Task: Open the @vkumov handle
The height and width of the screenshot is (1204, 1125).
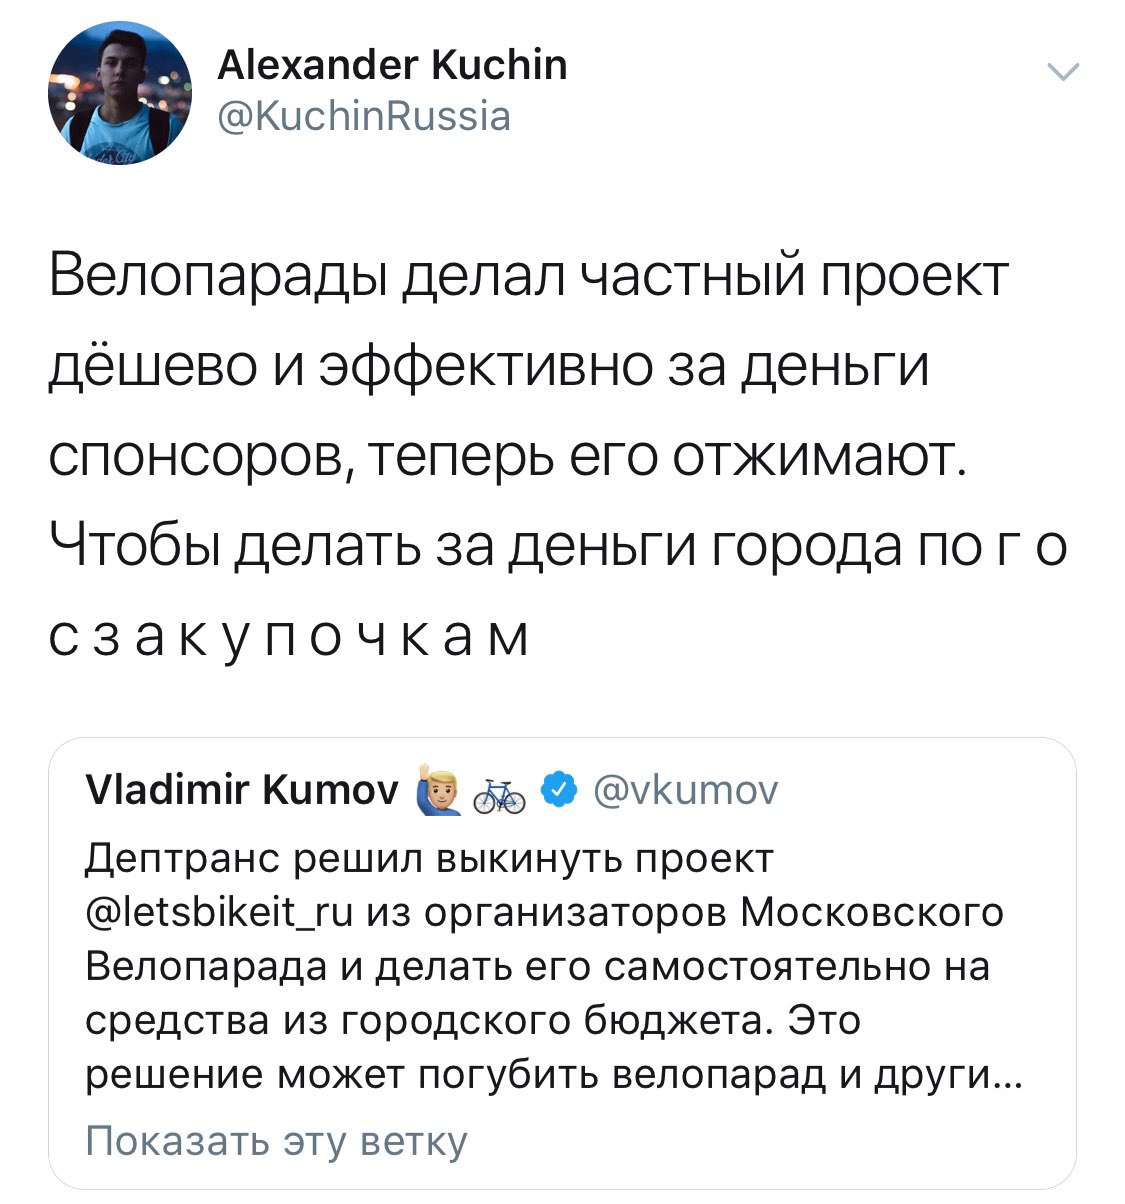Action: point(685,791)
